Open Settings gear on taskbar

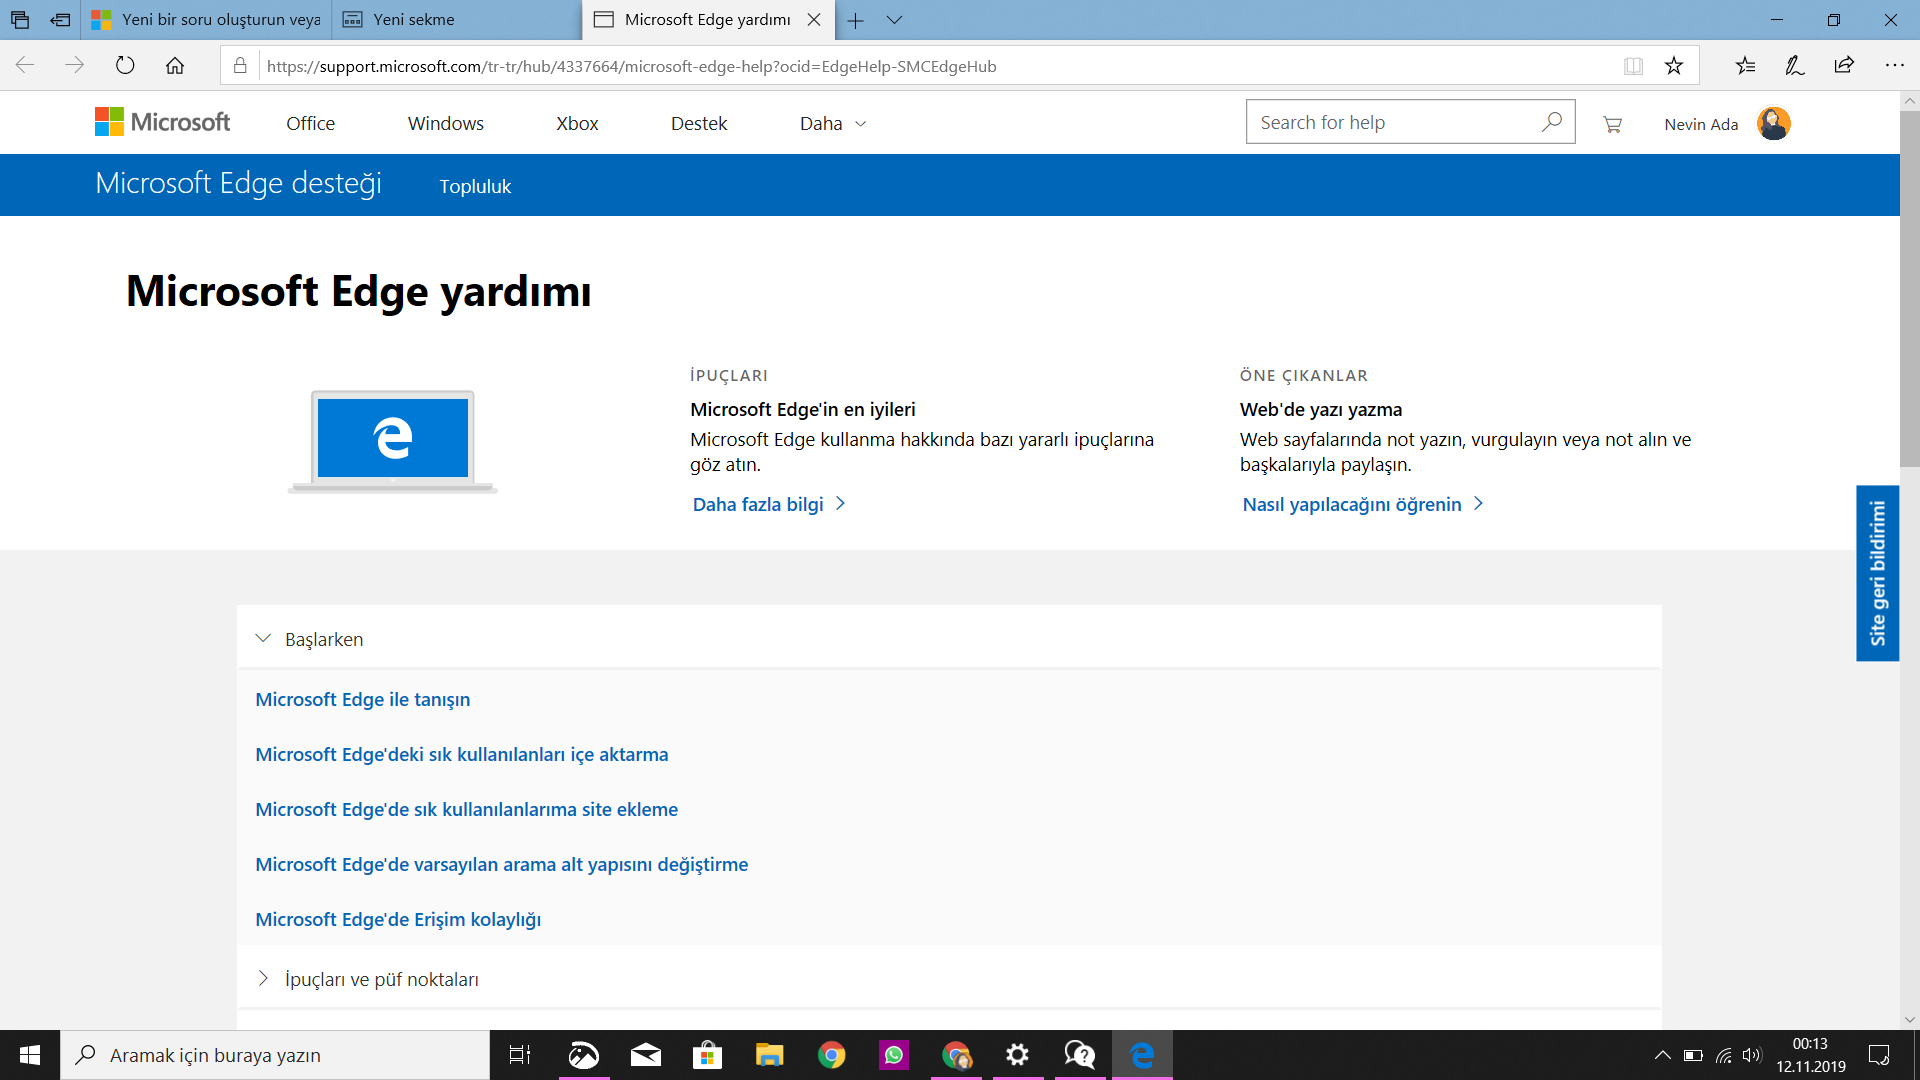(1018, 1055)
